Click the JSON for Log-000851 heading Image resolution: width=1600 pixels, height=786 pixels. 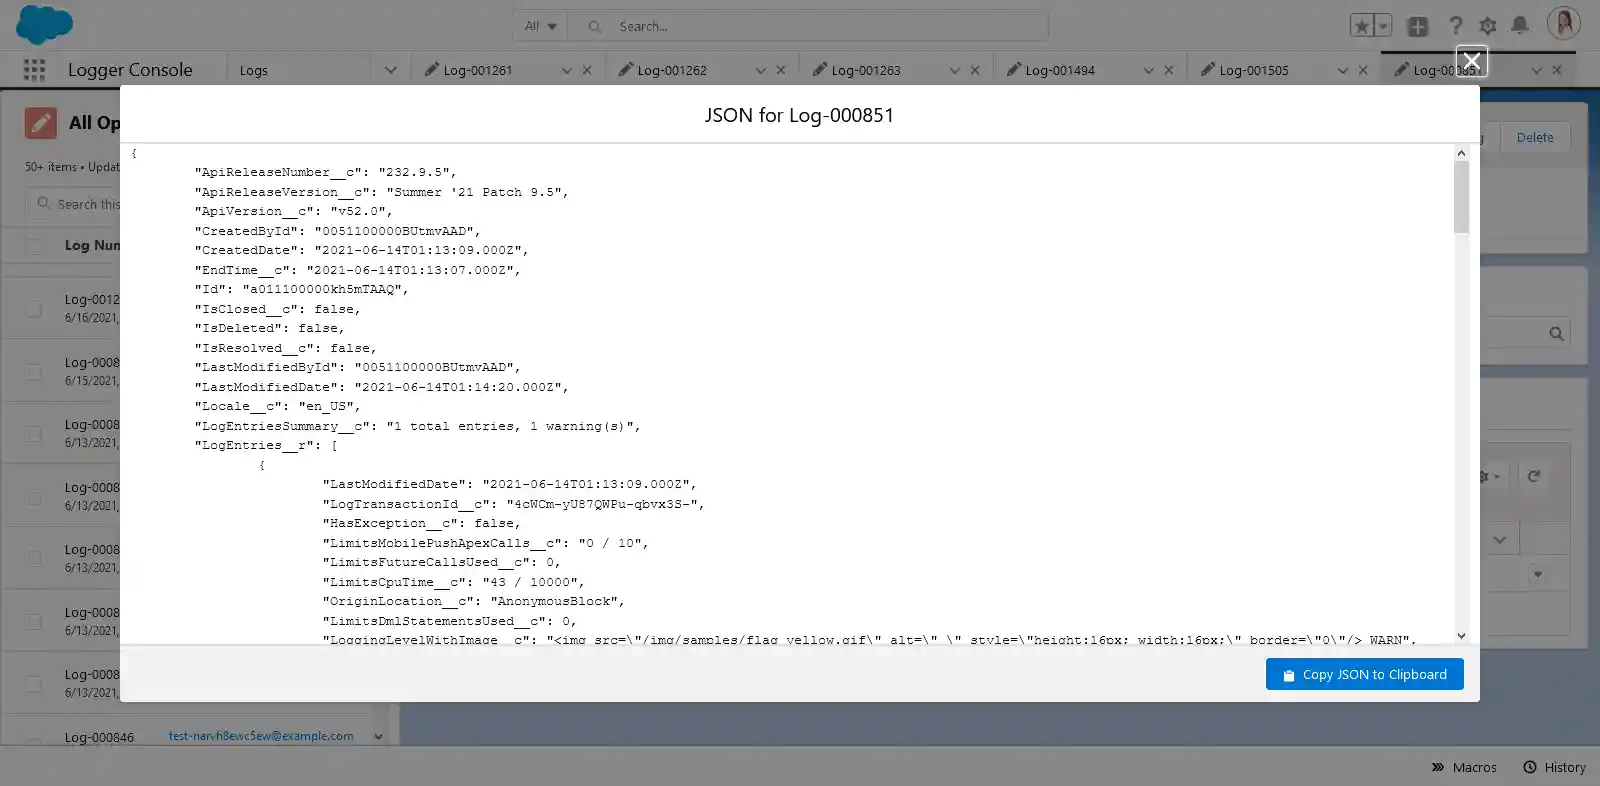tap(799, 115)
